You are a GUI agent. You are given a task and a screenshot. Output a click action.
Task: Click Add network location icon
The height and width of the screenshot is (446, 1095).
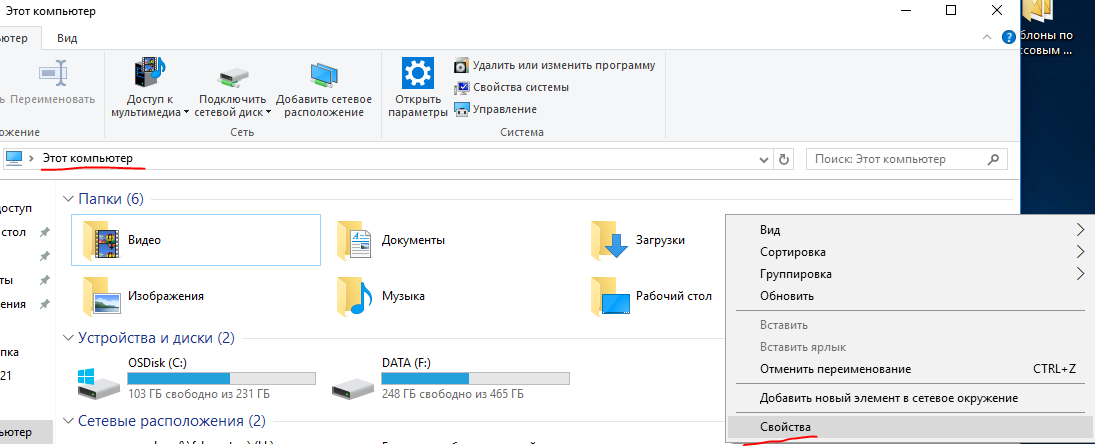coord(323,75)
